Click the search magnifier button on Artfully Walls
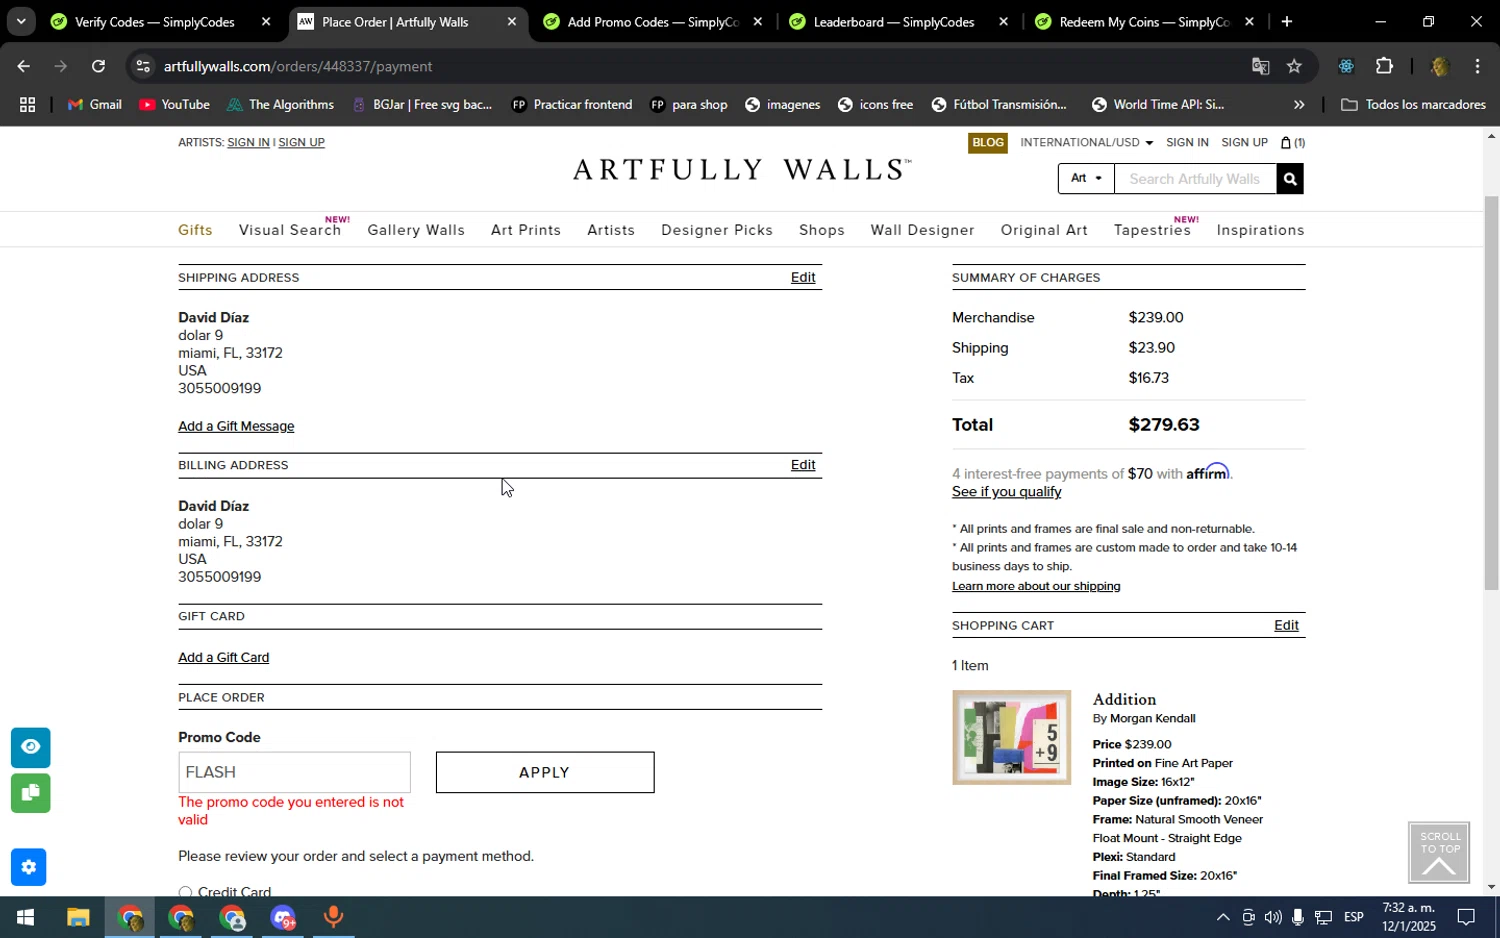This screenshot has width=1500, height=938. (x=1290, y=179)
